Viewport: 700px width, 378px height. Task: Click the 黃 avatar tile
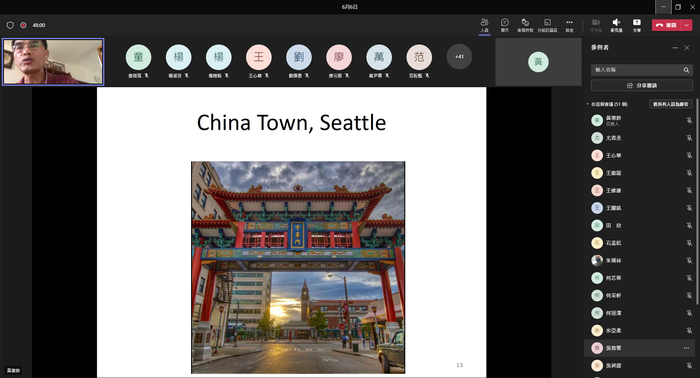pos(538,62)
